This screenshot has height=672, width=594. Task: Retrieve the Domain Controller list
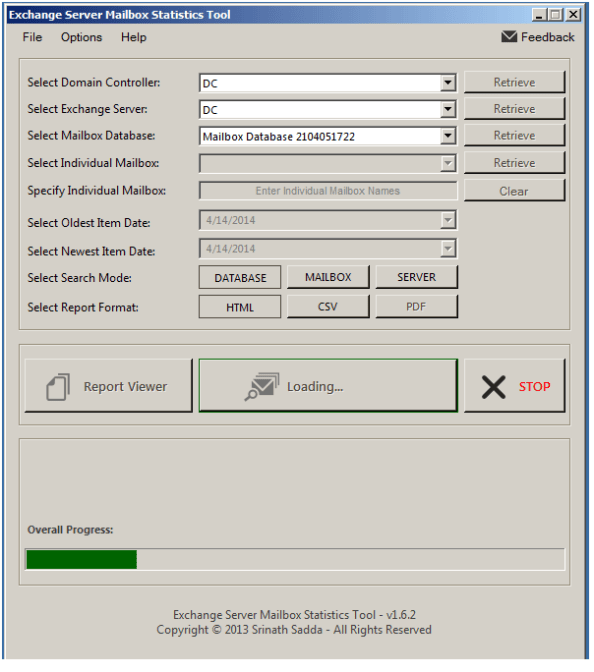coord(514,82)
